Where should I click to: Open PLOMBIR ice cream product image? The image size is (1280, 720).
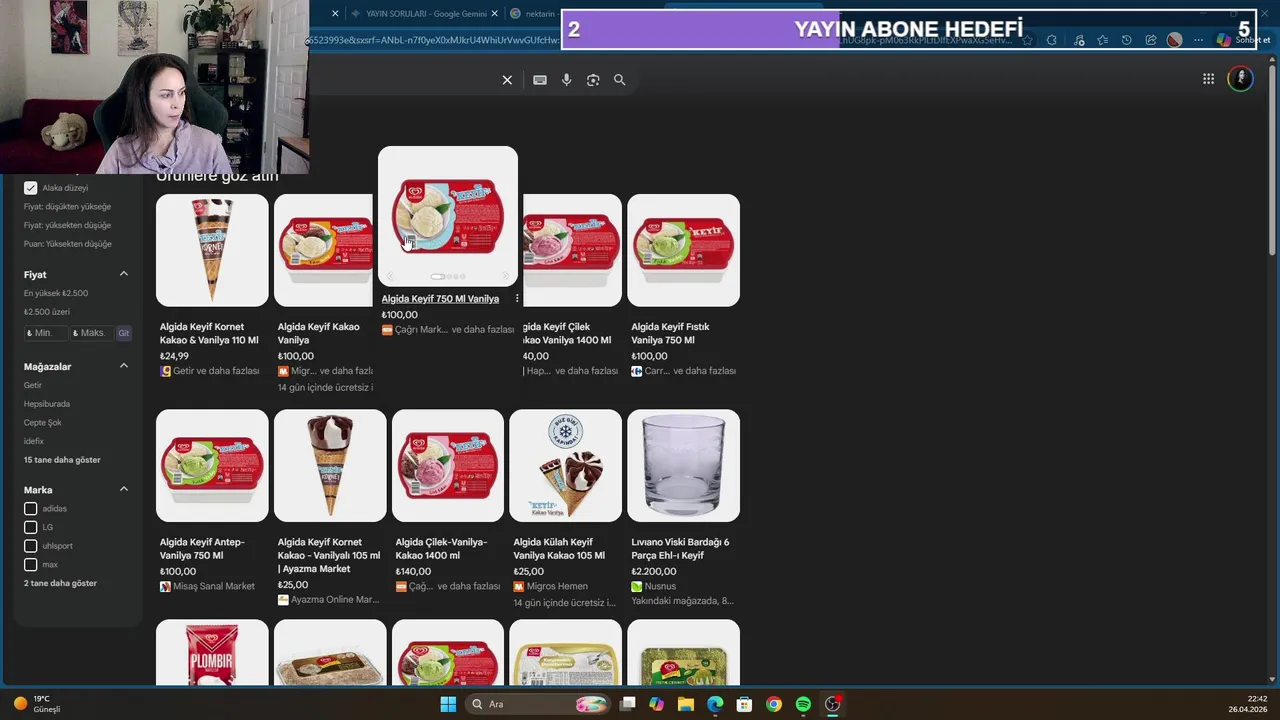[x=212, y=652]
